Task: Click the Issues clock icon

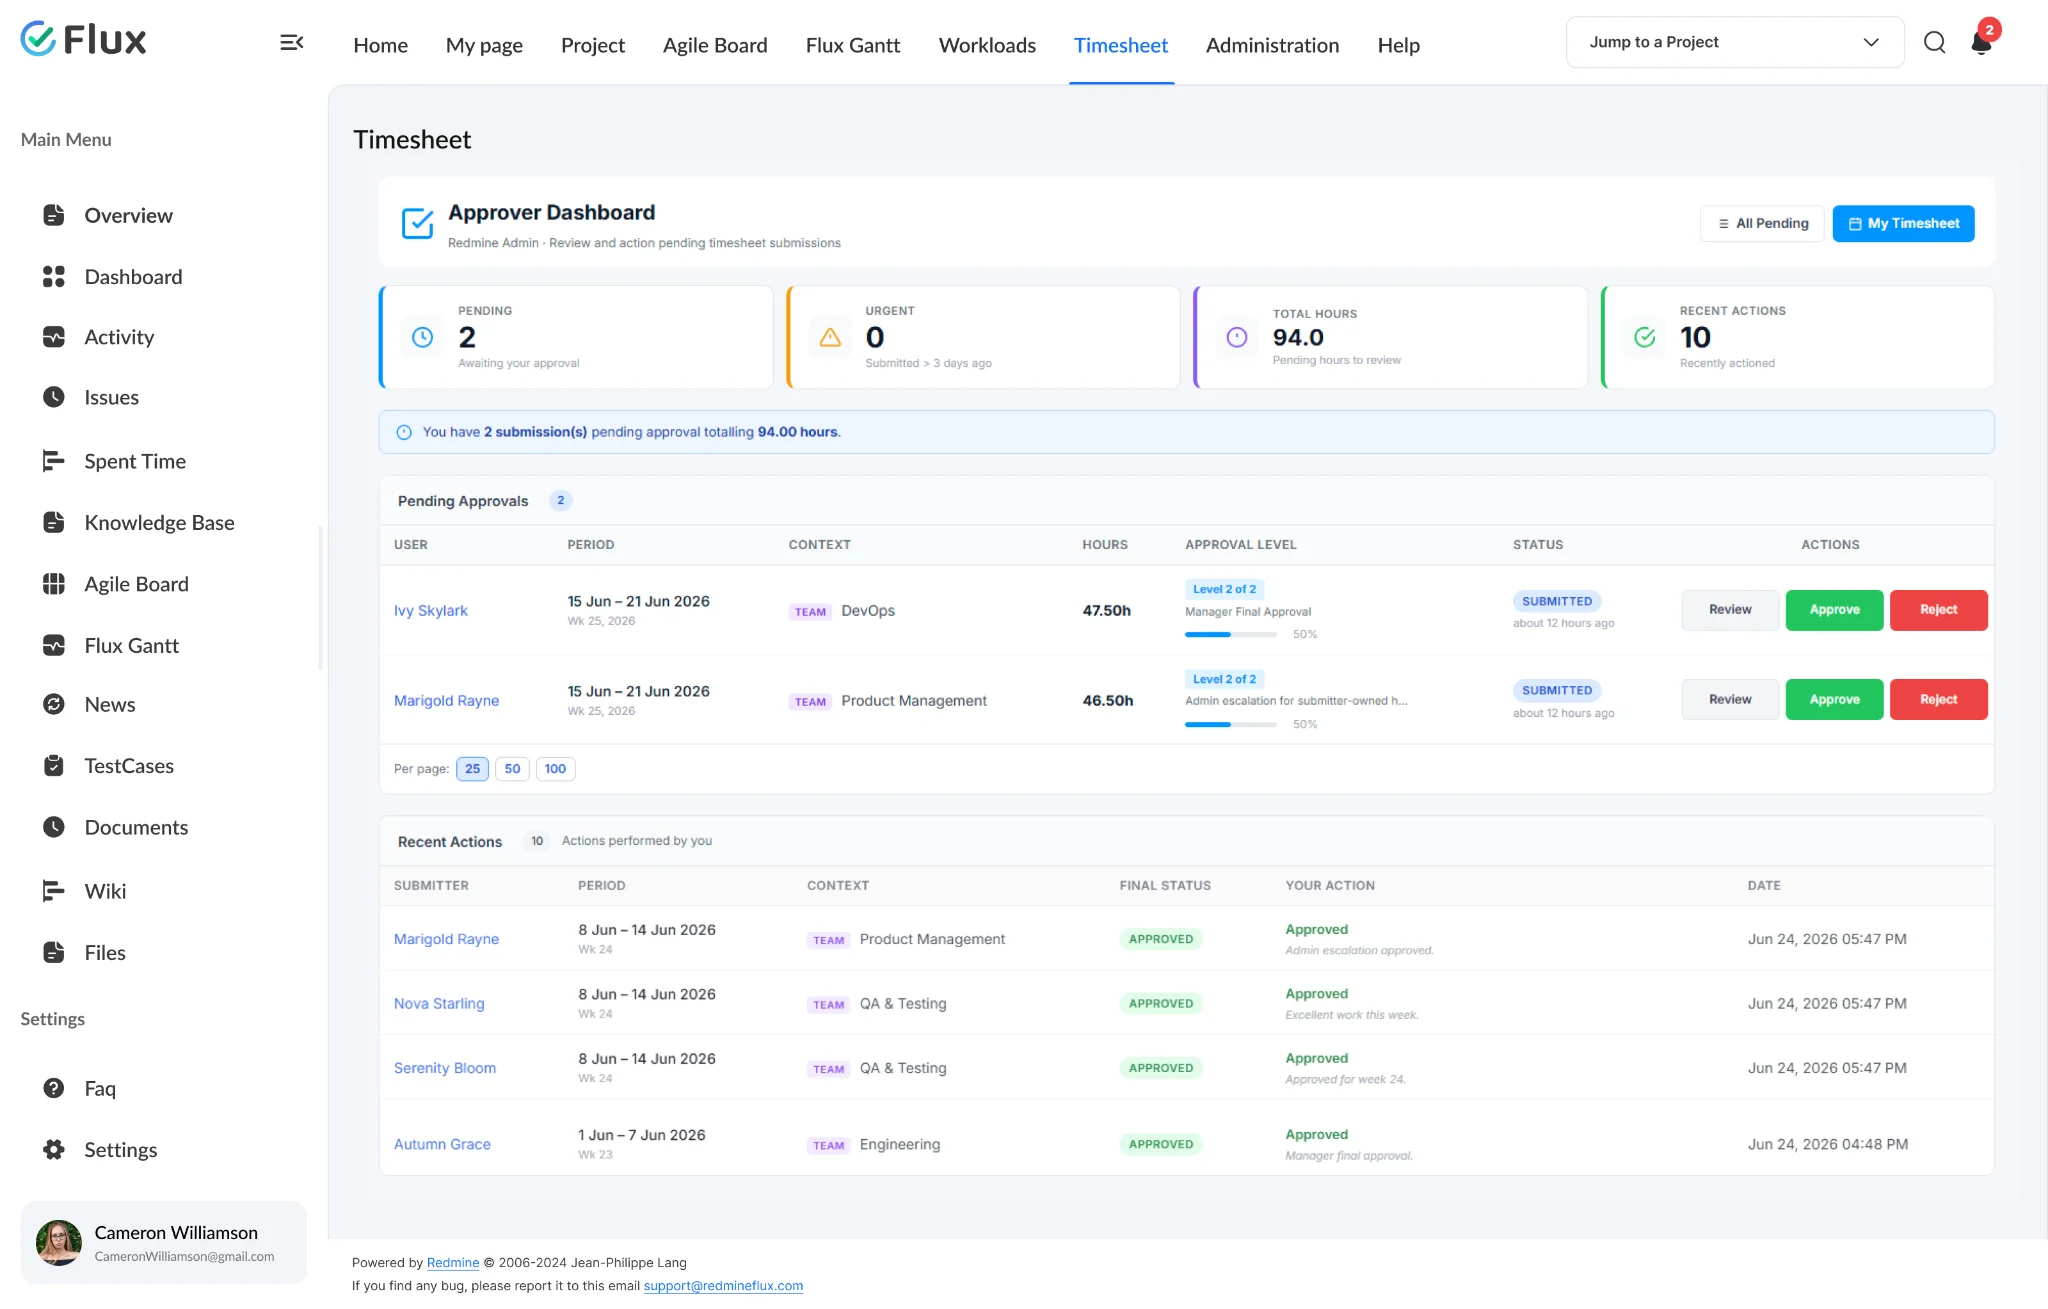Action: click(x=54, y=397)
